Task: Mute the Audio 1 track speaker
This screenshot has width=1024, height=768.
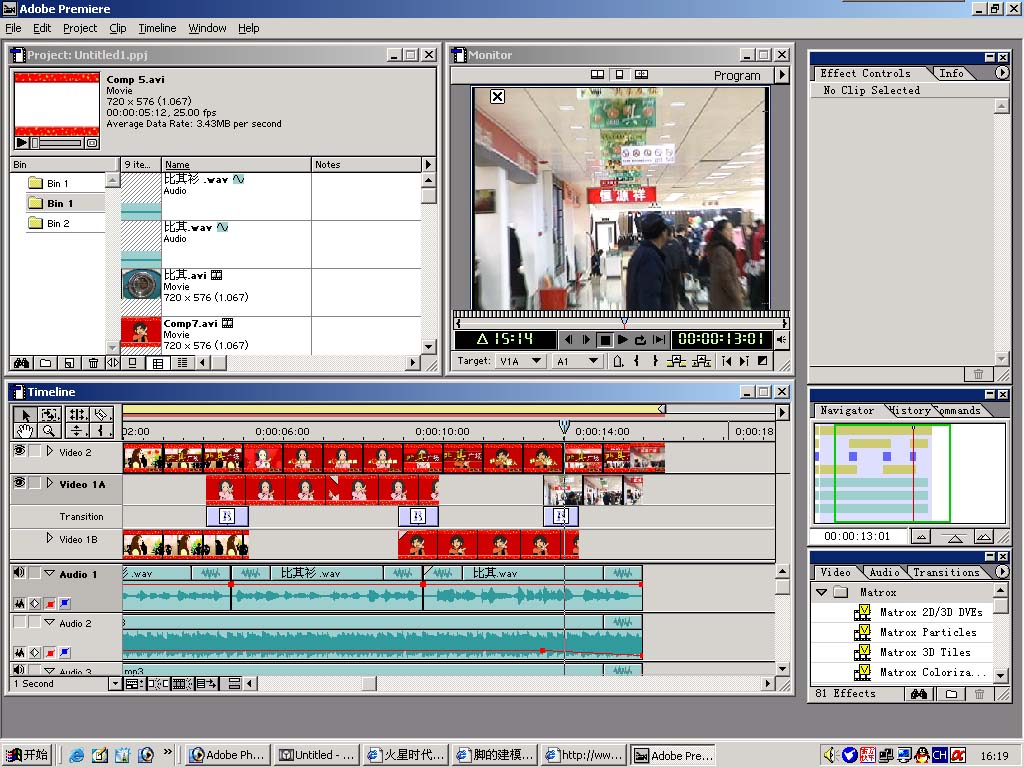Action: (19, 573)
